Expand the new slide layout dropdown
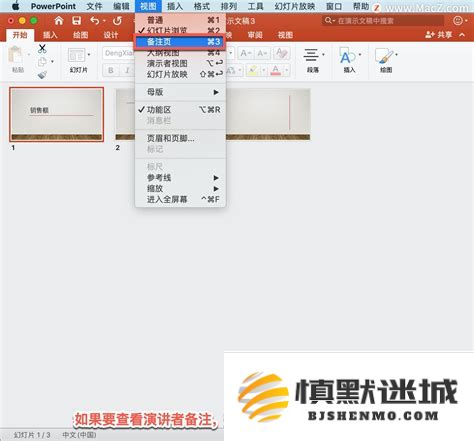This screenshot has width=474, height=441. [x=89, y=54]
